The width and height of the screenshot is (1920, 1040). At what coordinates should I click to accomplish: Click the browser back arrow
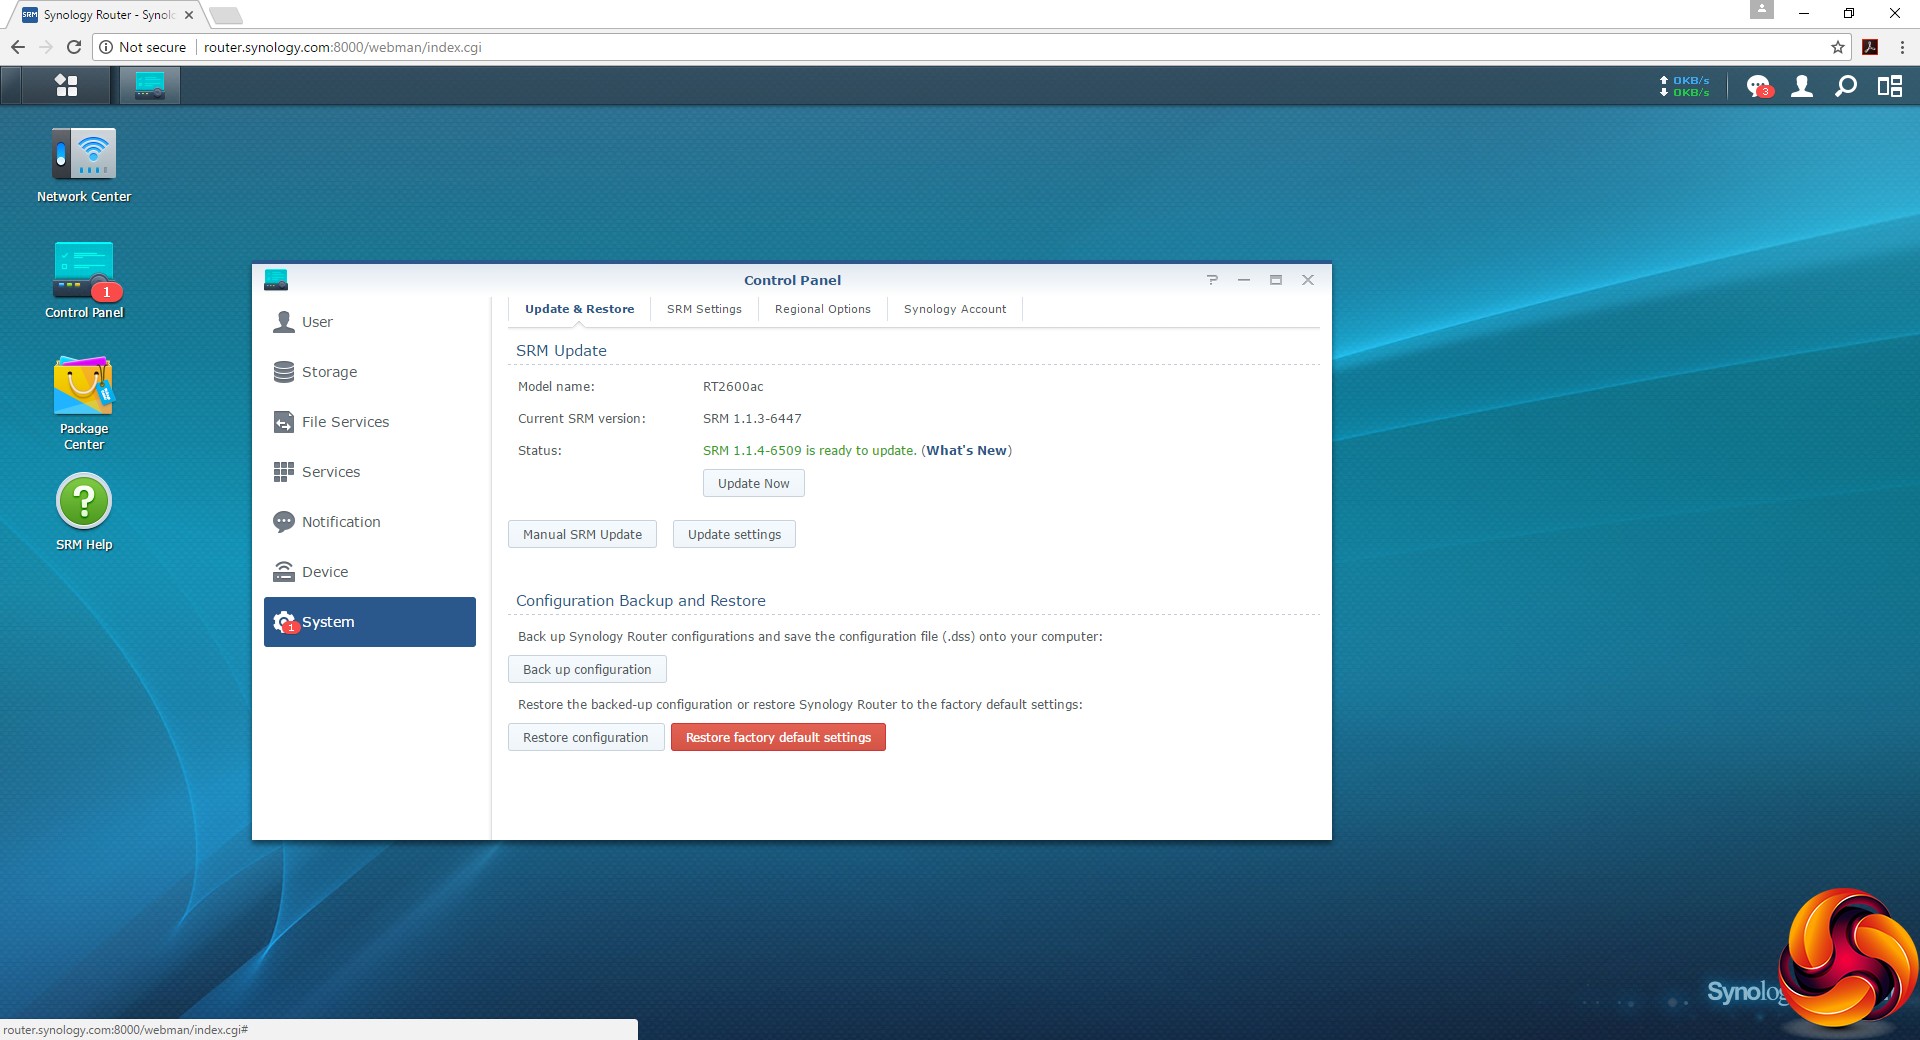pyautogui.click(x=18, y=47)
